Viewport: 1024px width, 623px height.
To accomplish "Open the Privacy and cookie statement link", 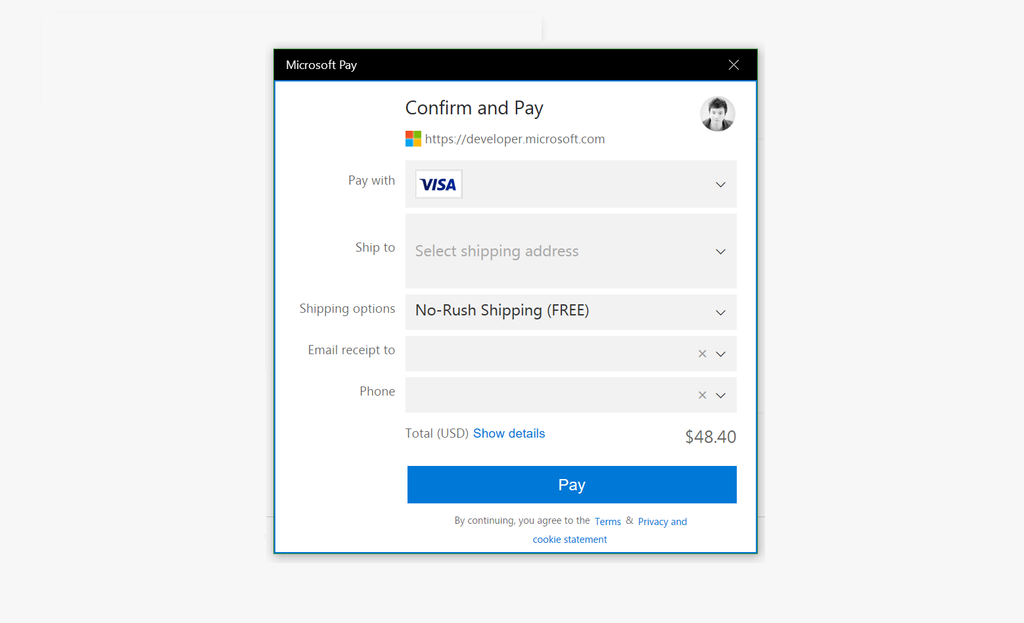I will point(662,521).
